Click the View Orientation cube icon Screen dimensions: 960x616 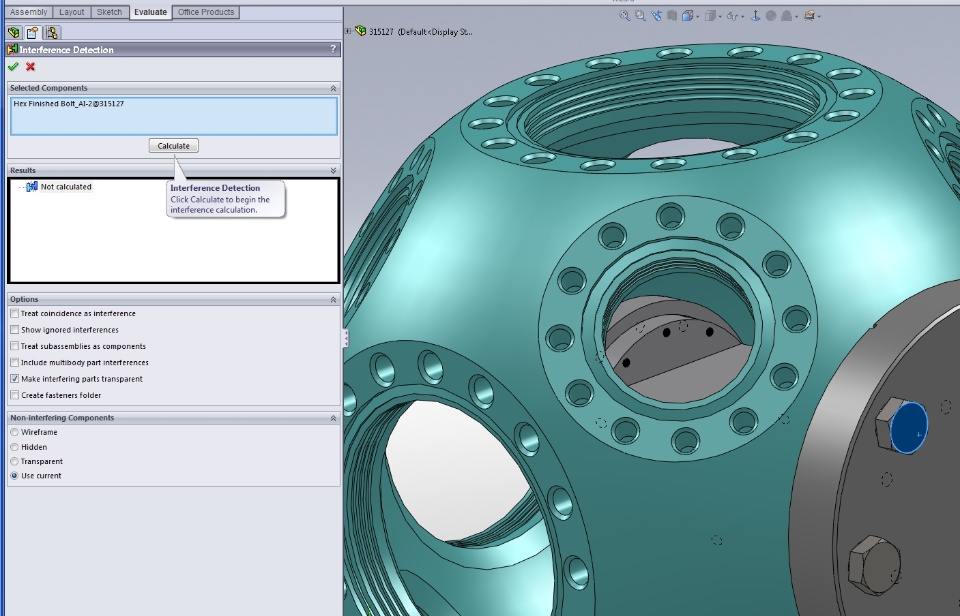(688, 16)
